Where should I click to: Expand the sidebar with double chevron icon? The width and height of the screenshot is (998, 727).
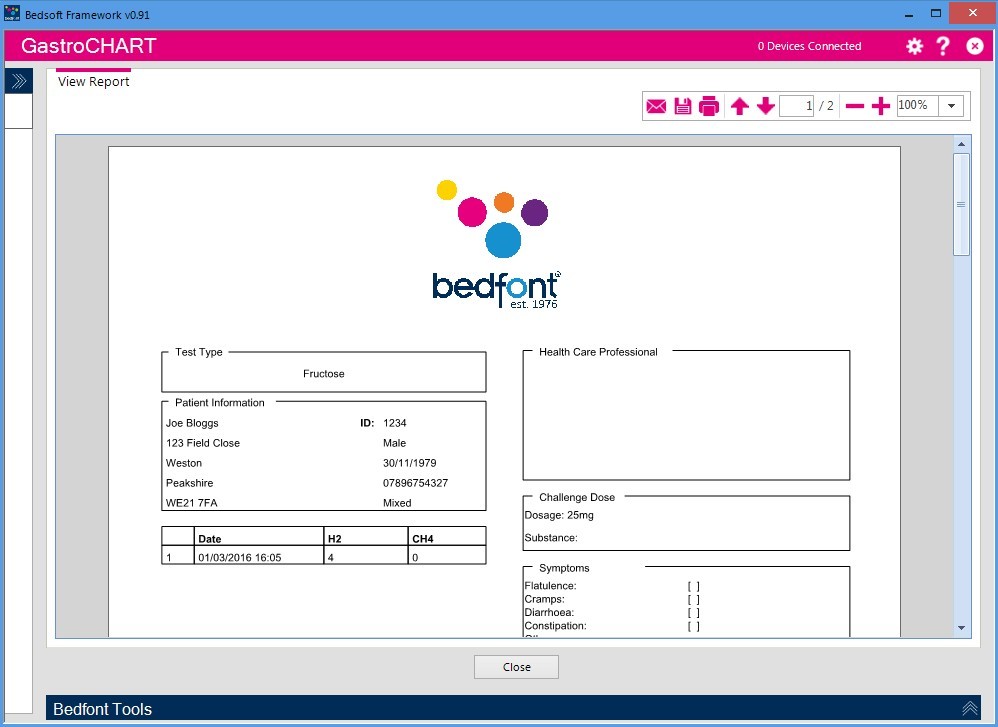(x=18, y=81)
